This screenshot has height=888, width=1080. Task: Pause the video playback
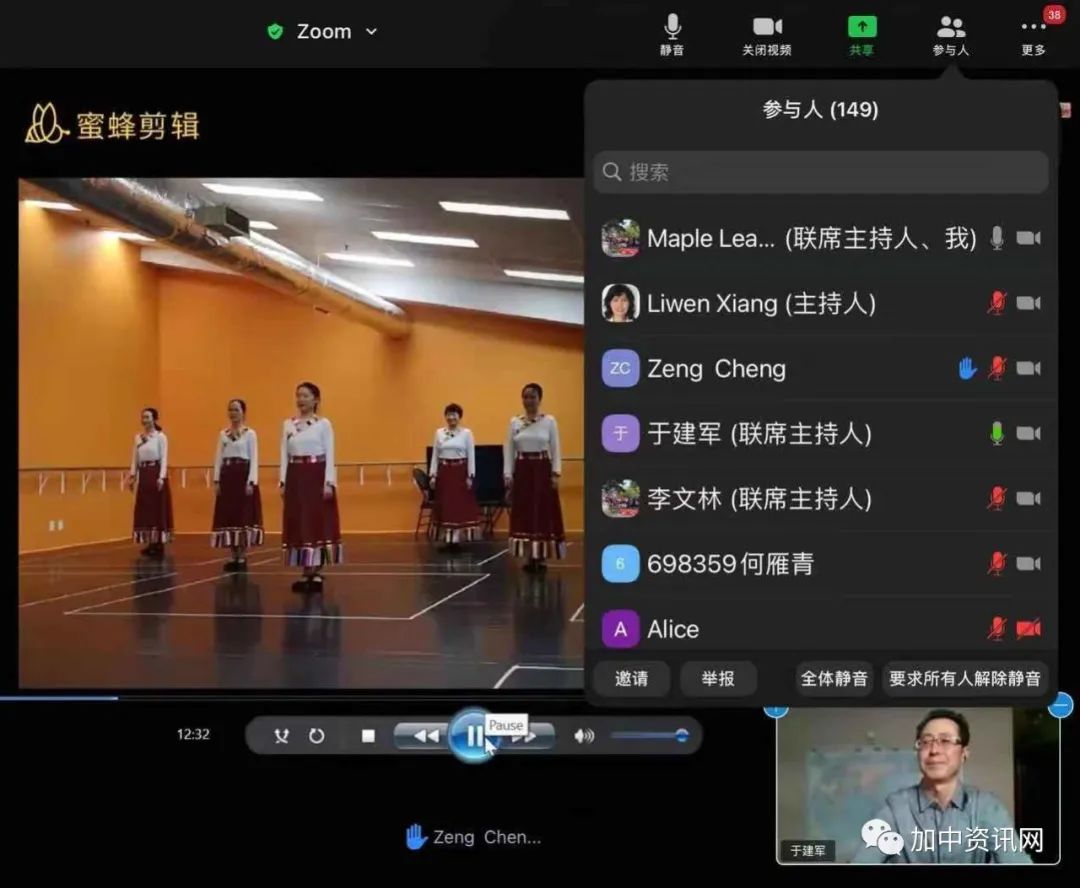pyautogui.click(x=472, y=737)
